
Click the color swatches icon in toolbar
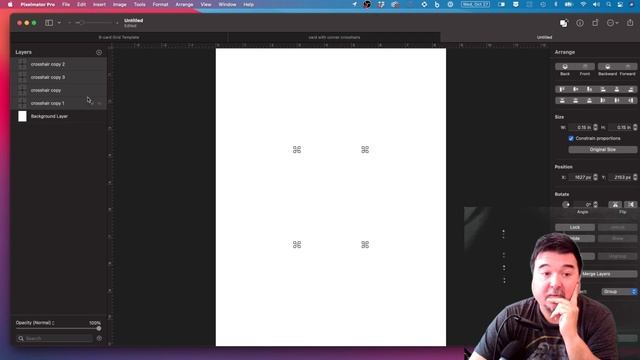pos(564,23)
